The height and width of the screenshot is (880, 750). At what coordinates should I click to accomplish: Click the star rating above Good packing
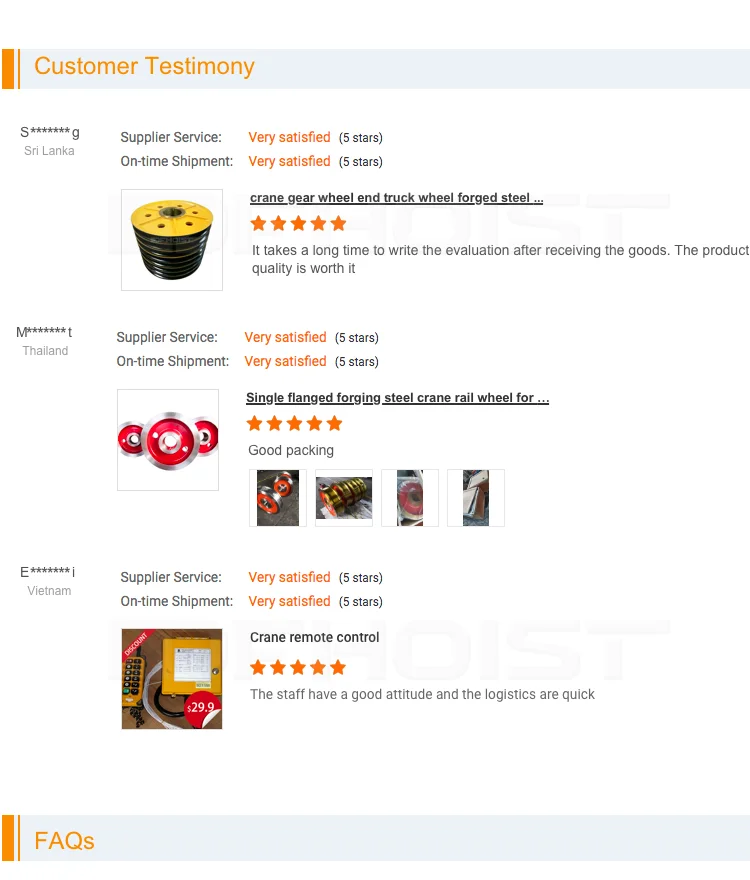point(294,423)
